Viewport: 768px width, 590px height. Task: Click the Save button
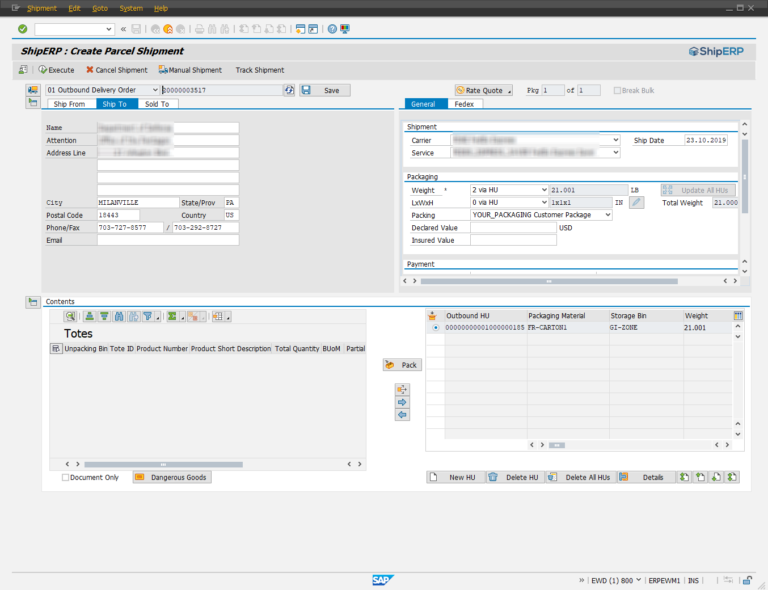pyautogui.click(x=325, y=90)
